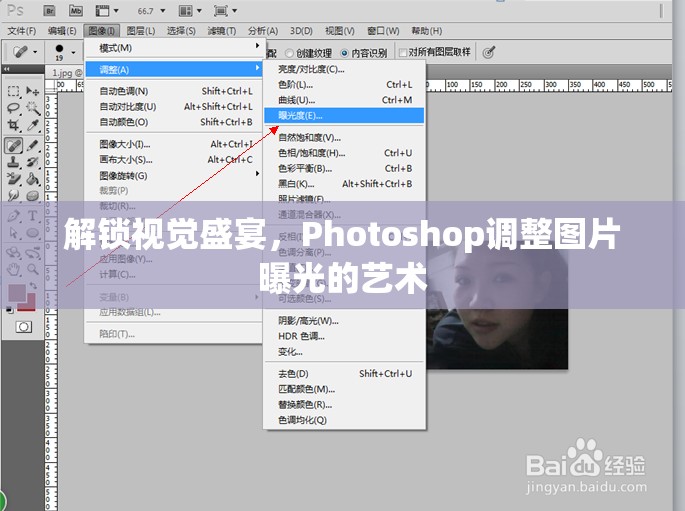Select the Clone Stamp tool
The width and height of the screenshot is (685, 511).
click(14, 162)
